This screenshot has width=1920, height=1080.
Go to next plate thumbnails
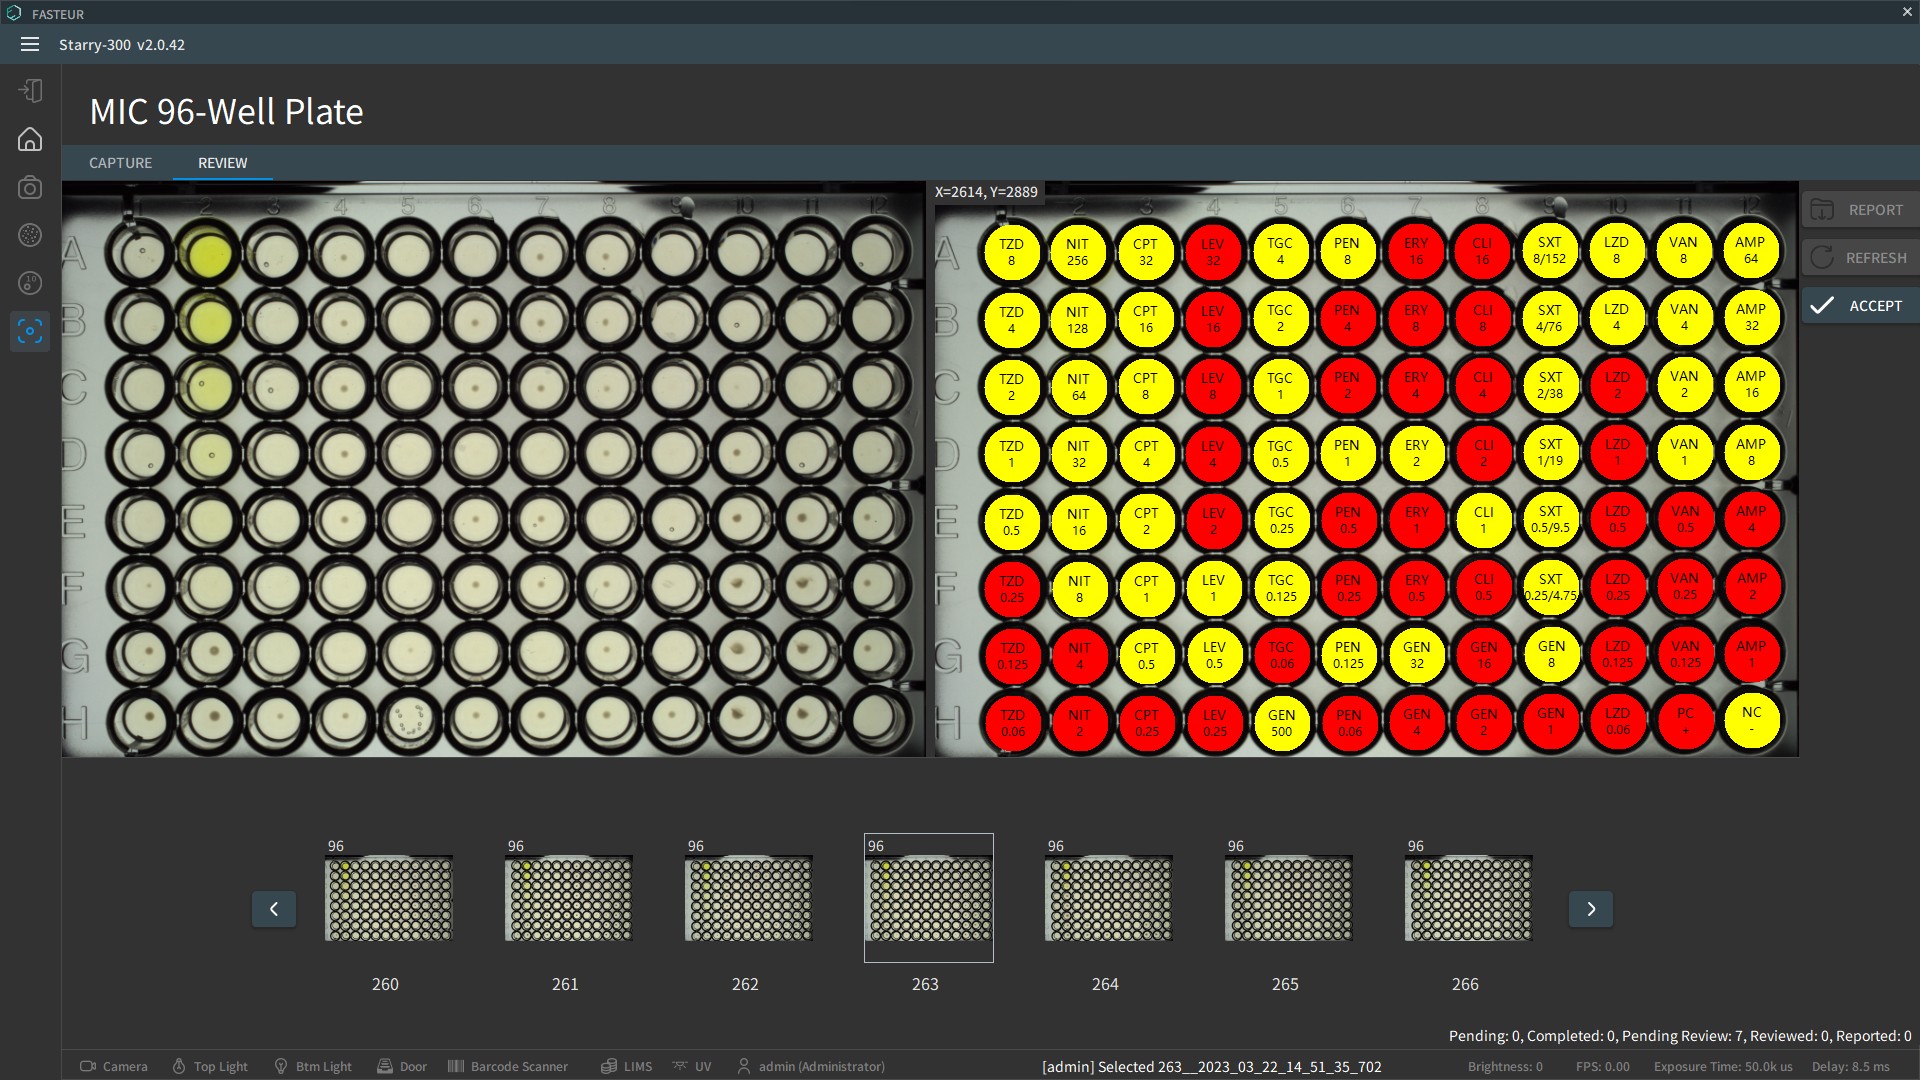tap(1590, 909)
